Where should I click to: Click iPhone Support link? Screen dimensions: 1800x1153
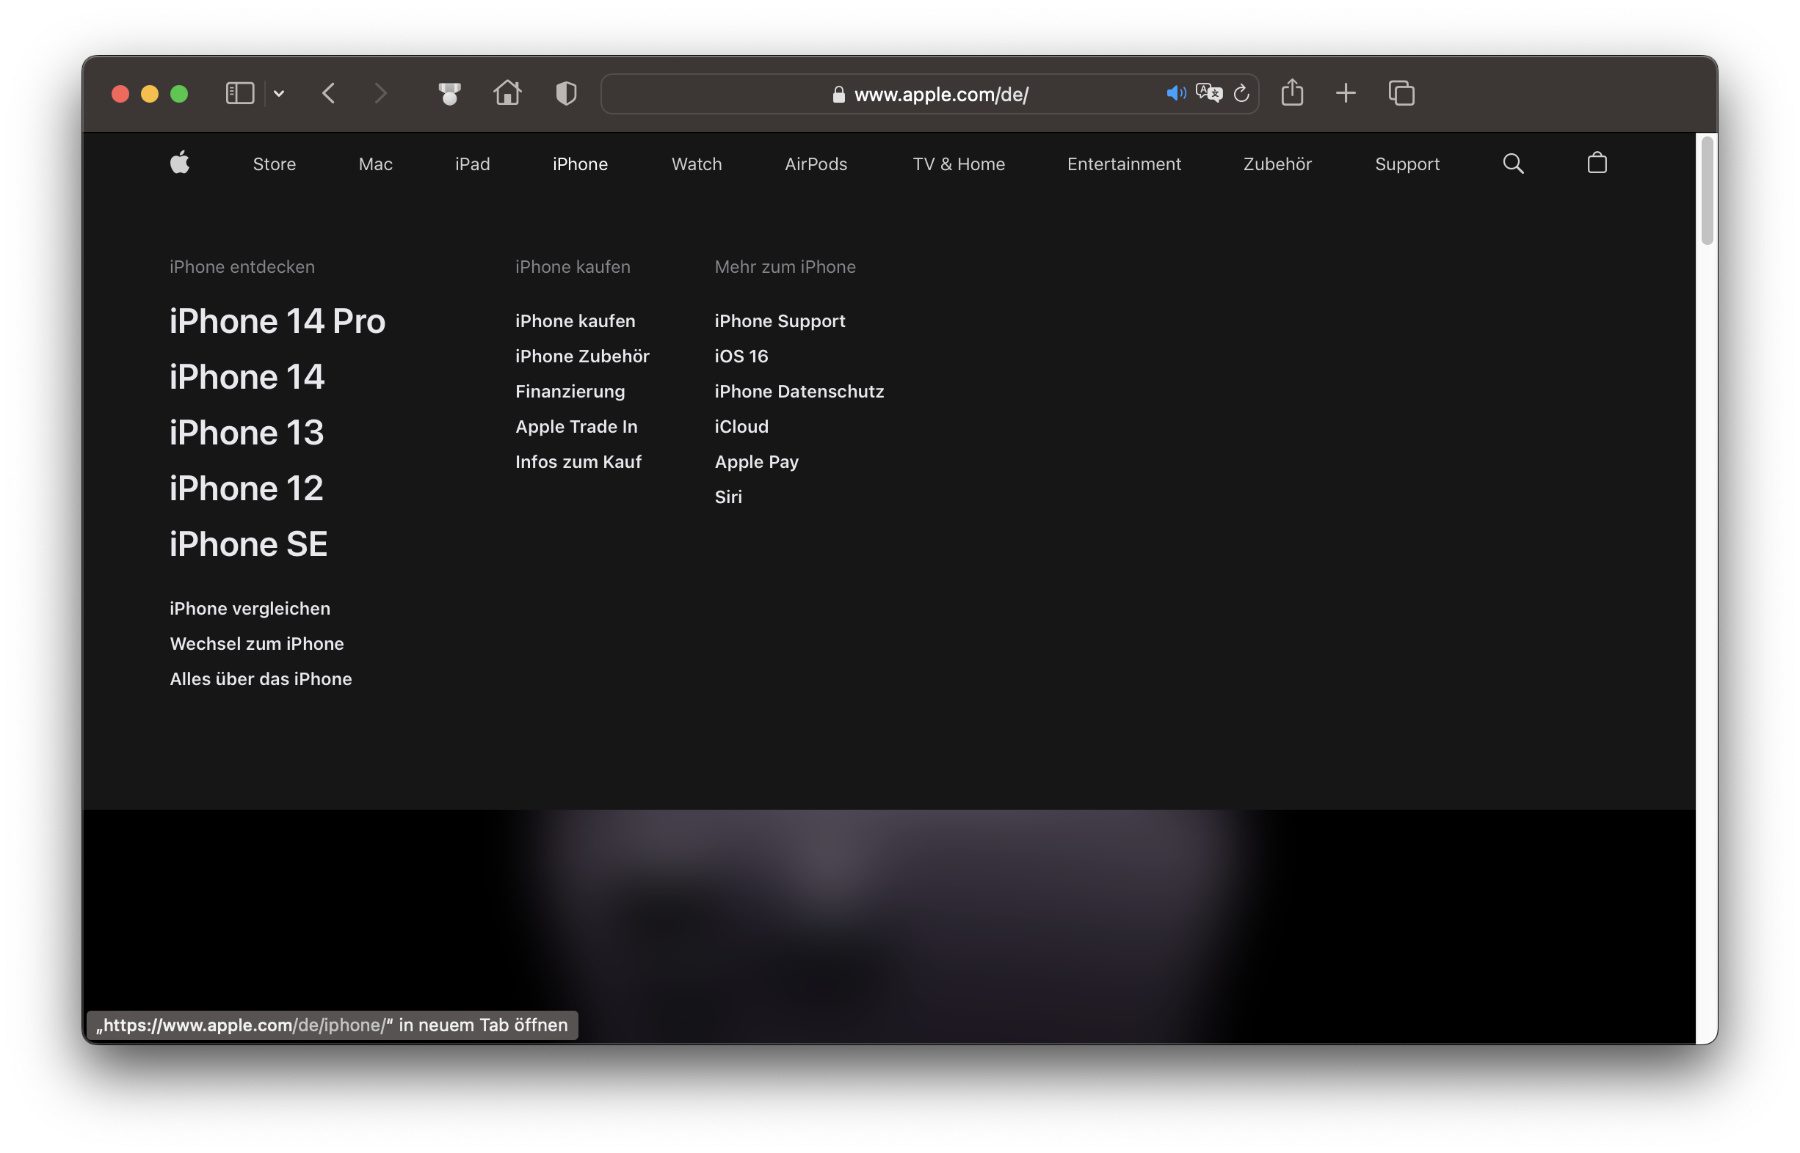(x=780, y=321)
